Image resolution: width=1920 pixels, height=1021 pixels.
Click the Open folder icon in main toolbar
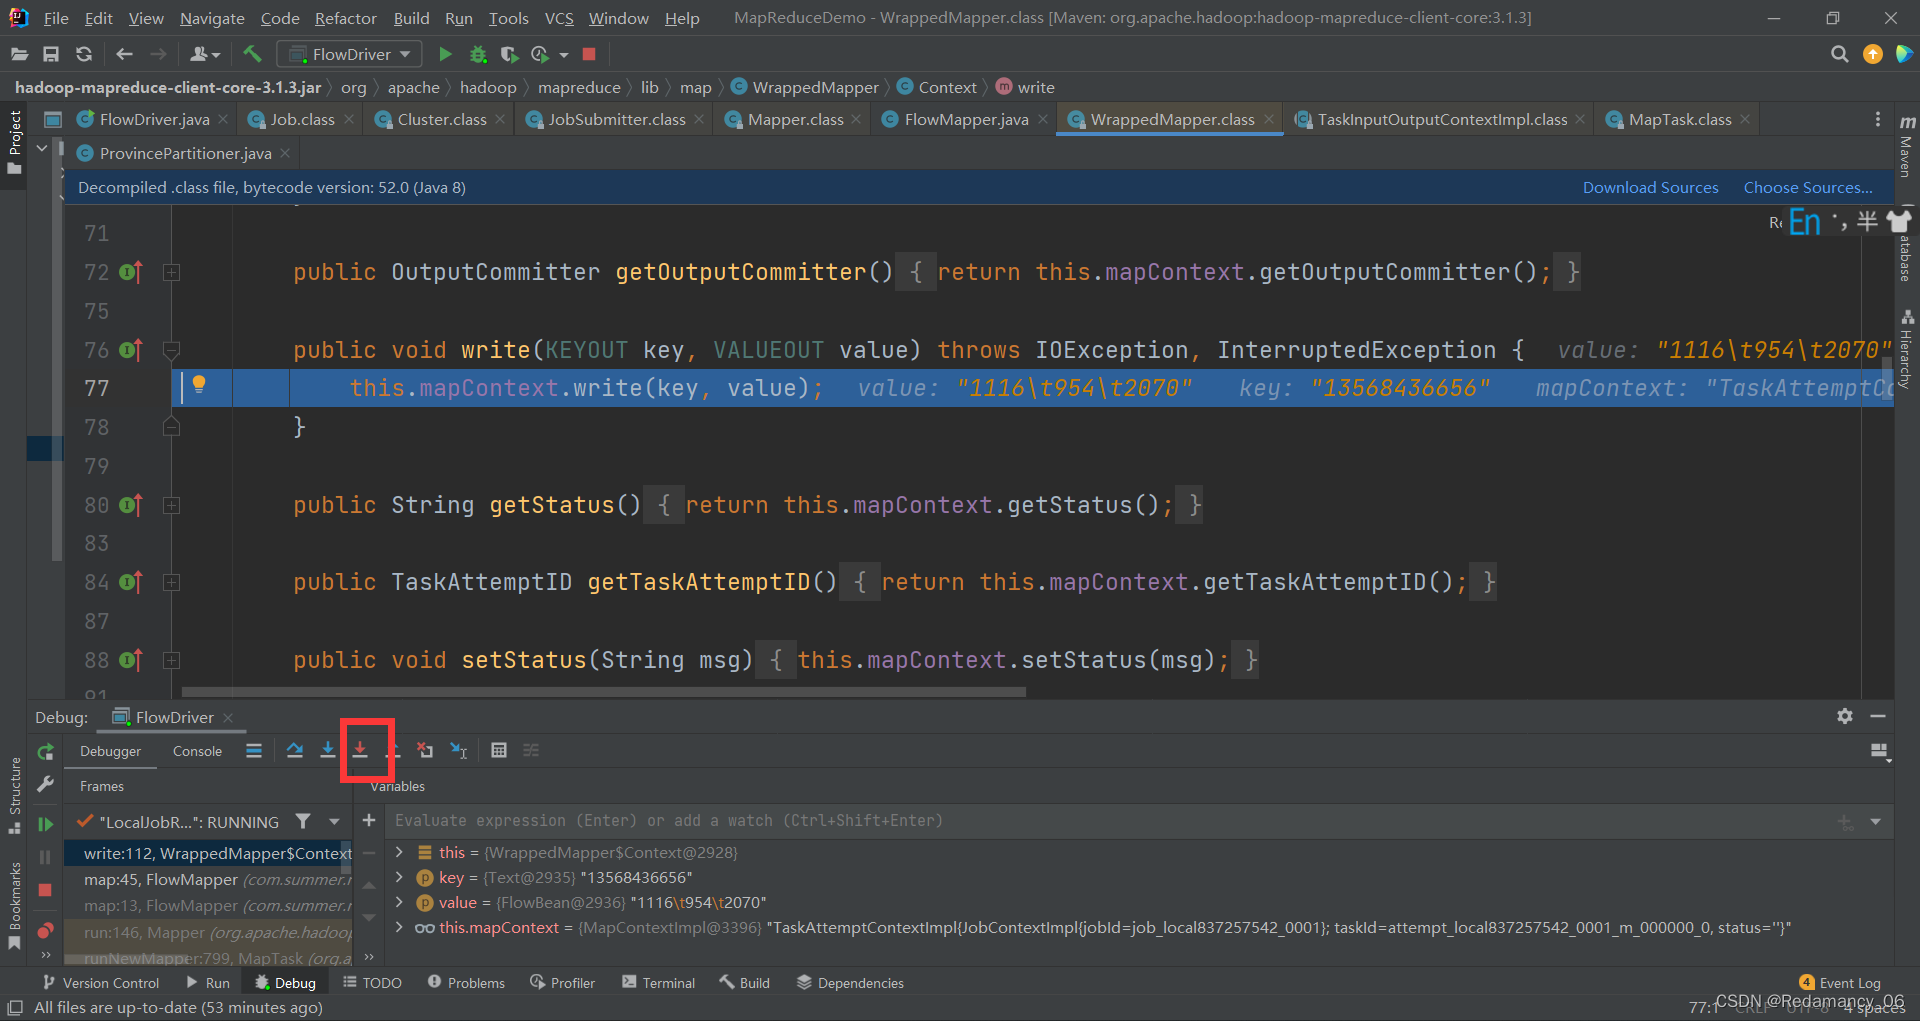point(19,54)
